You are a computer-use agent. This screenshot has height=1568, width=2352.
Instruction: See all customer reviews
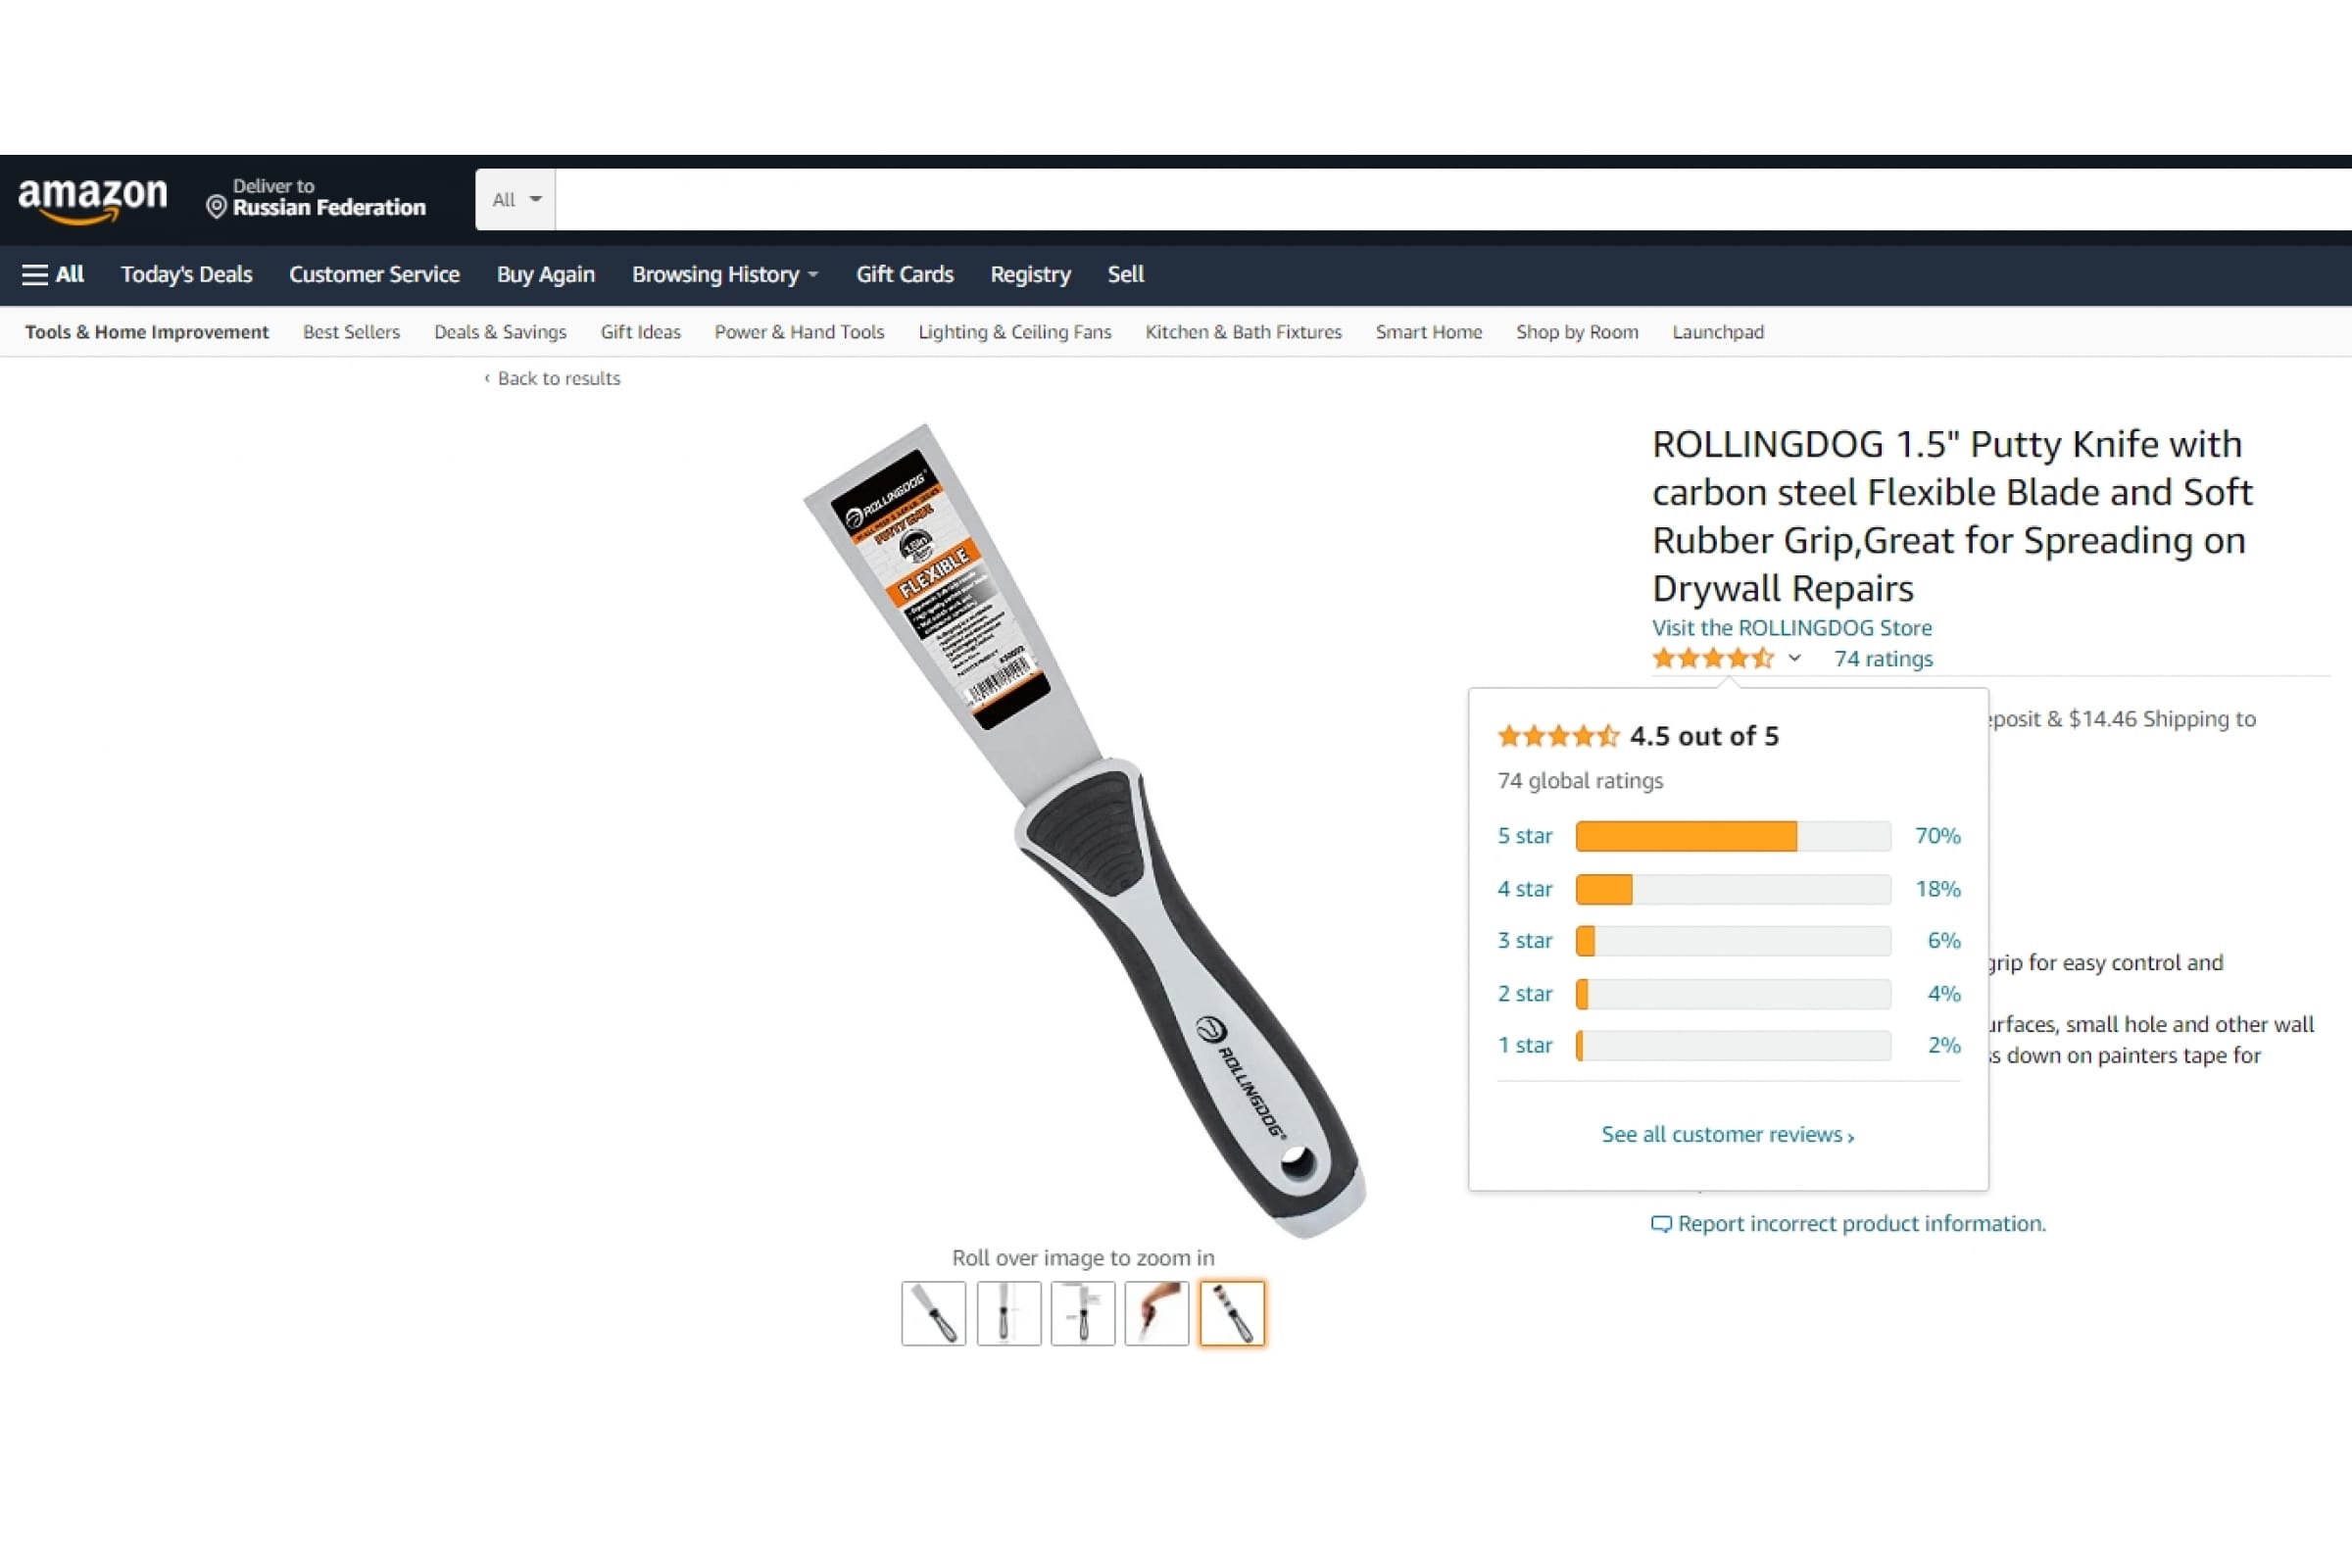1727,1135
